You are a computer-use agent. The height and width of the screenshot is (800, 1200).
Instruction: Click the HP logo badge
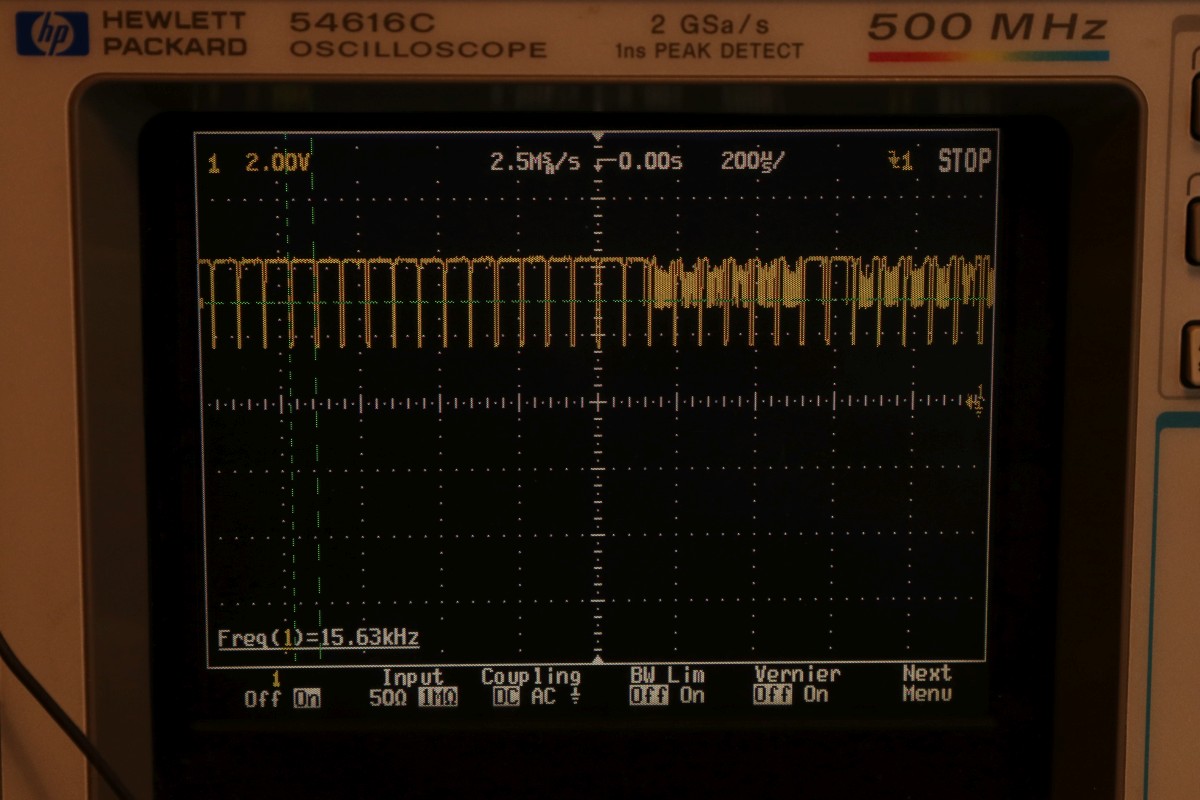click(x=52, y=32)
